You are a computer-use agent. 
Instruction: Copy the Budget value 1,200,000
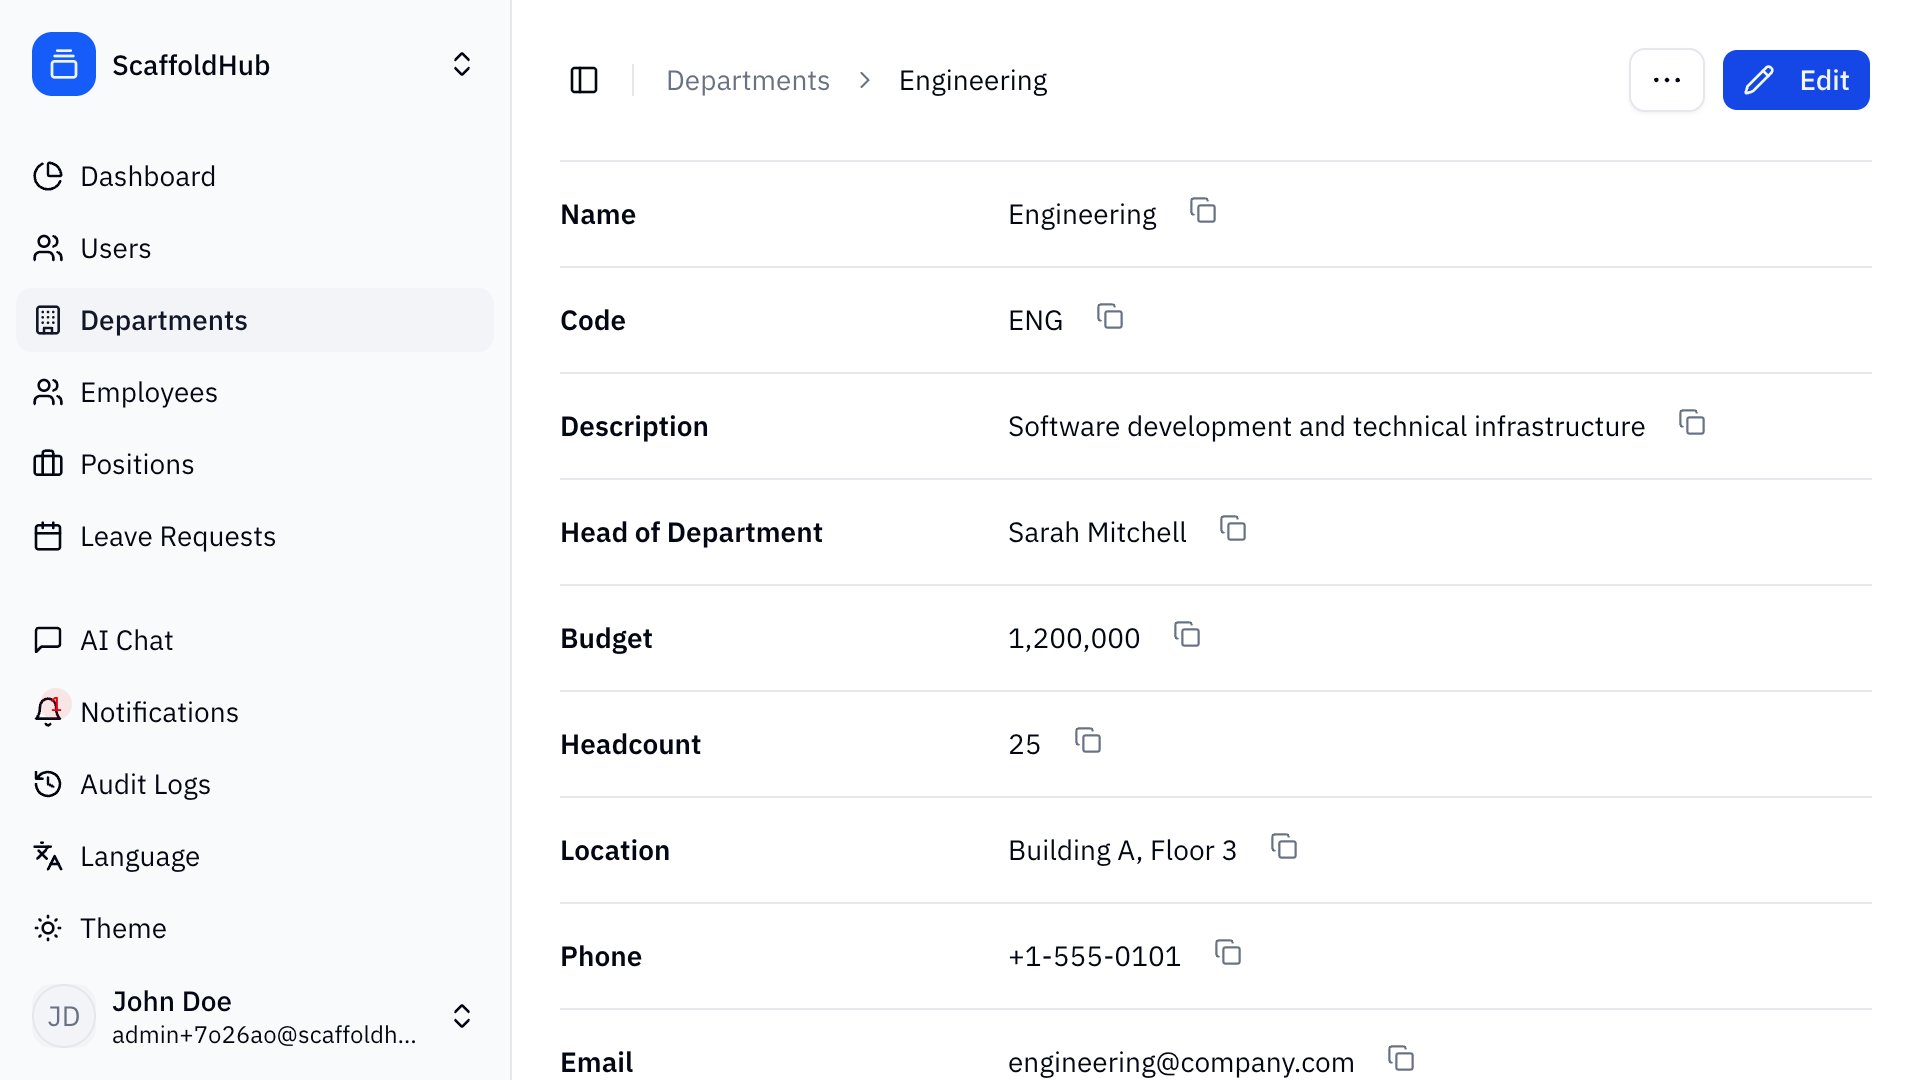click(x=1186, y=636)
